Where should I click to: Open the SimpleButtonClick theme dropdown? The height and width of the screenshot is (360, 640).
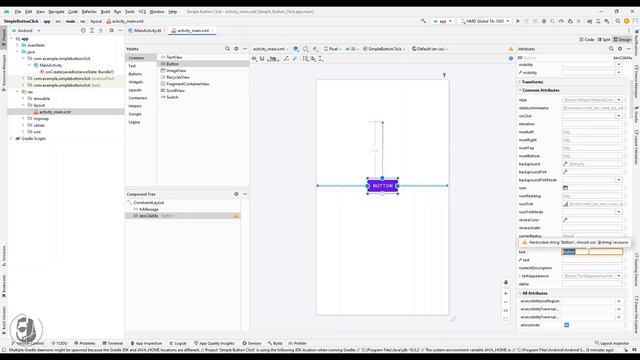click(384, 49)
